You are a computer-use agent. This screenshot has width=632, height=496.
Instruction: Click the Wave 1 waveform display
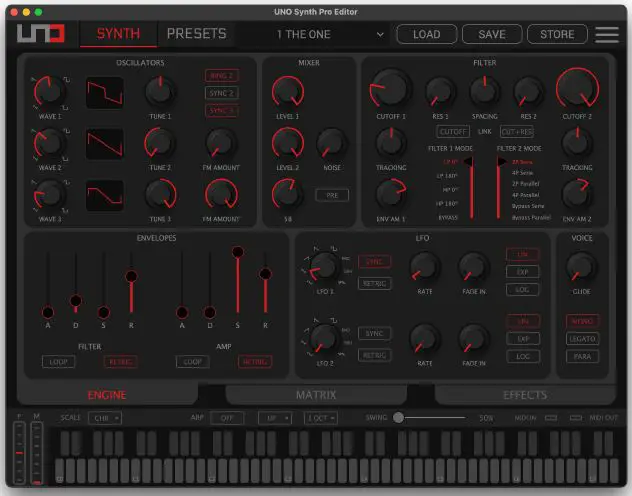pos(105,93)
